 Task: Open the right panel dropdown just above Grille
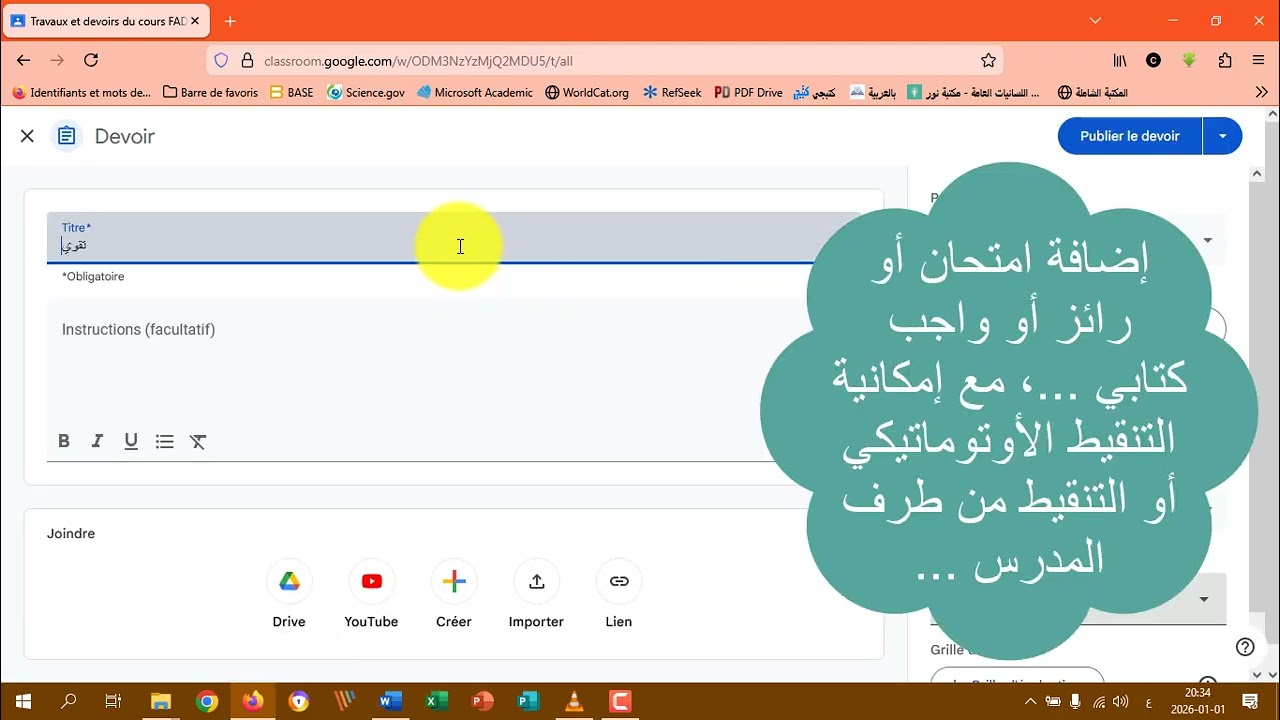[1204, 599]
